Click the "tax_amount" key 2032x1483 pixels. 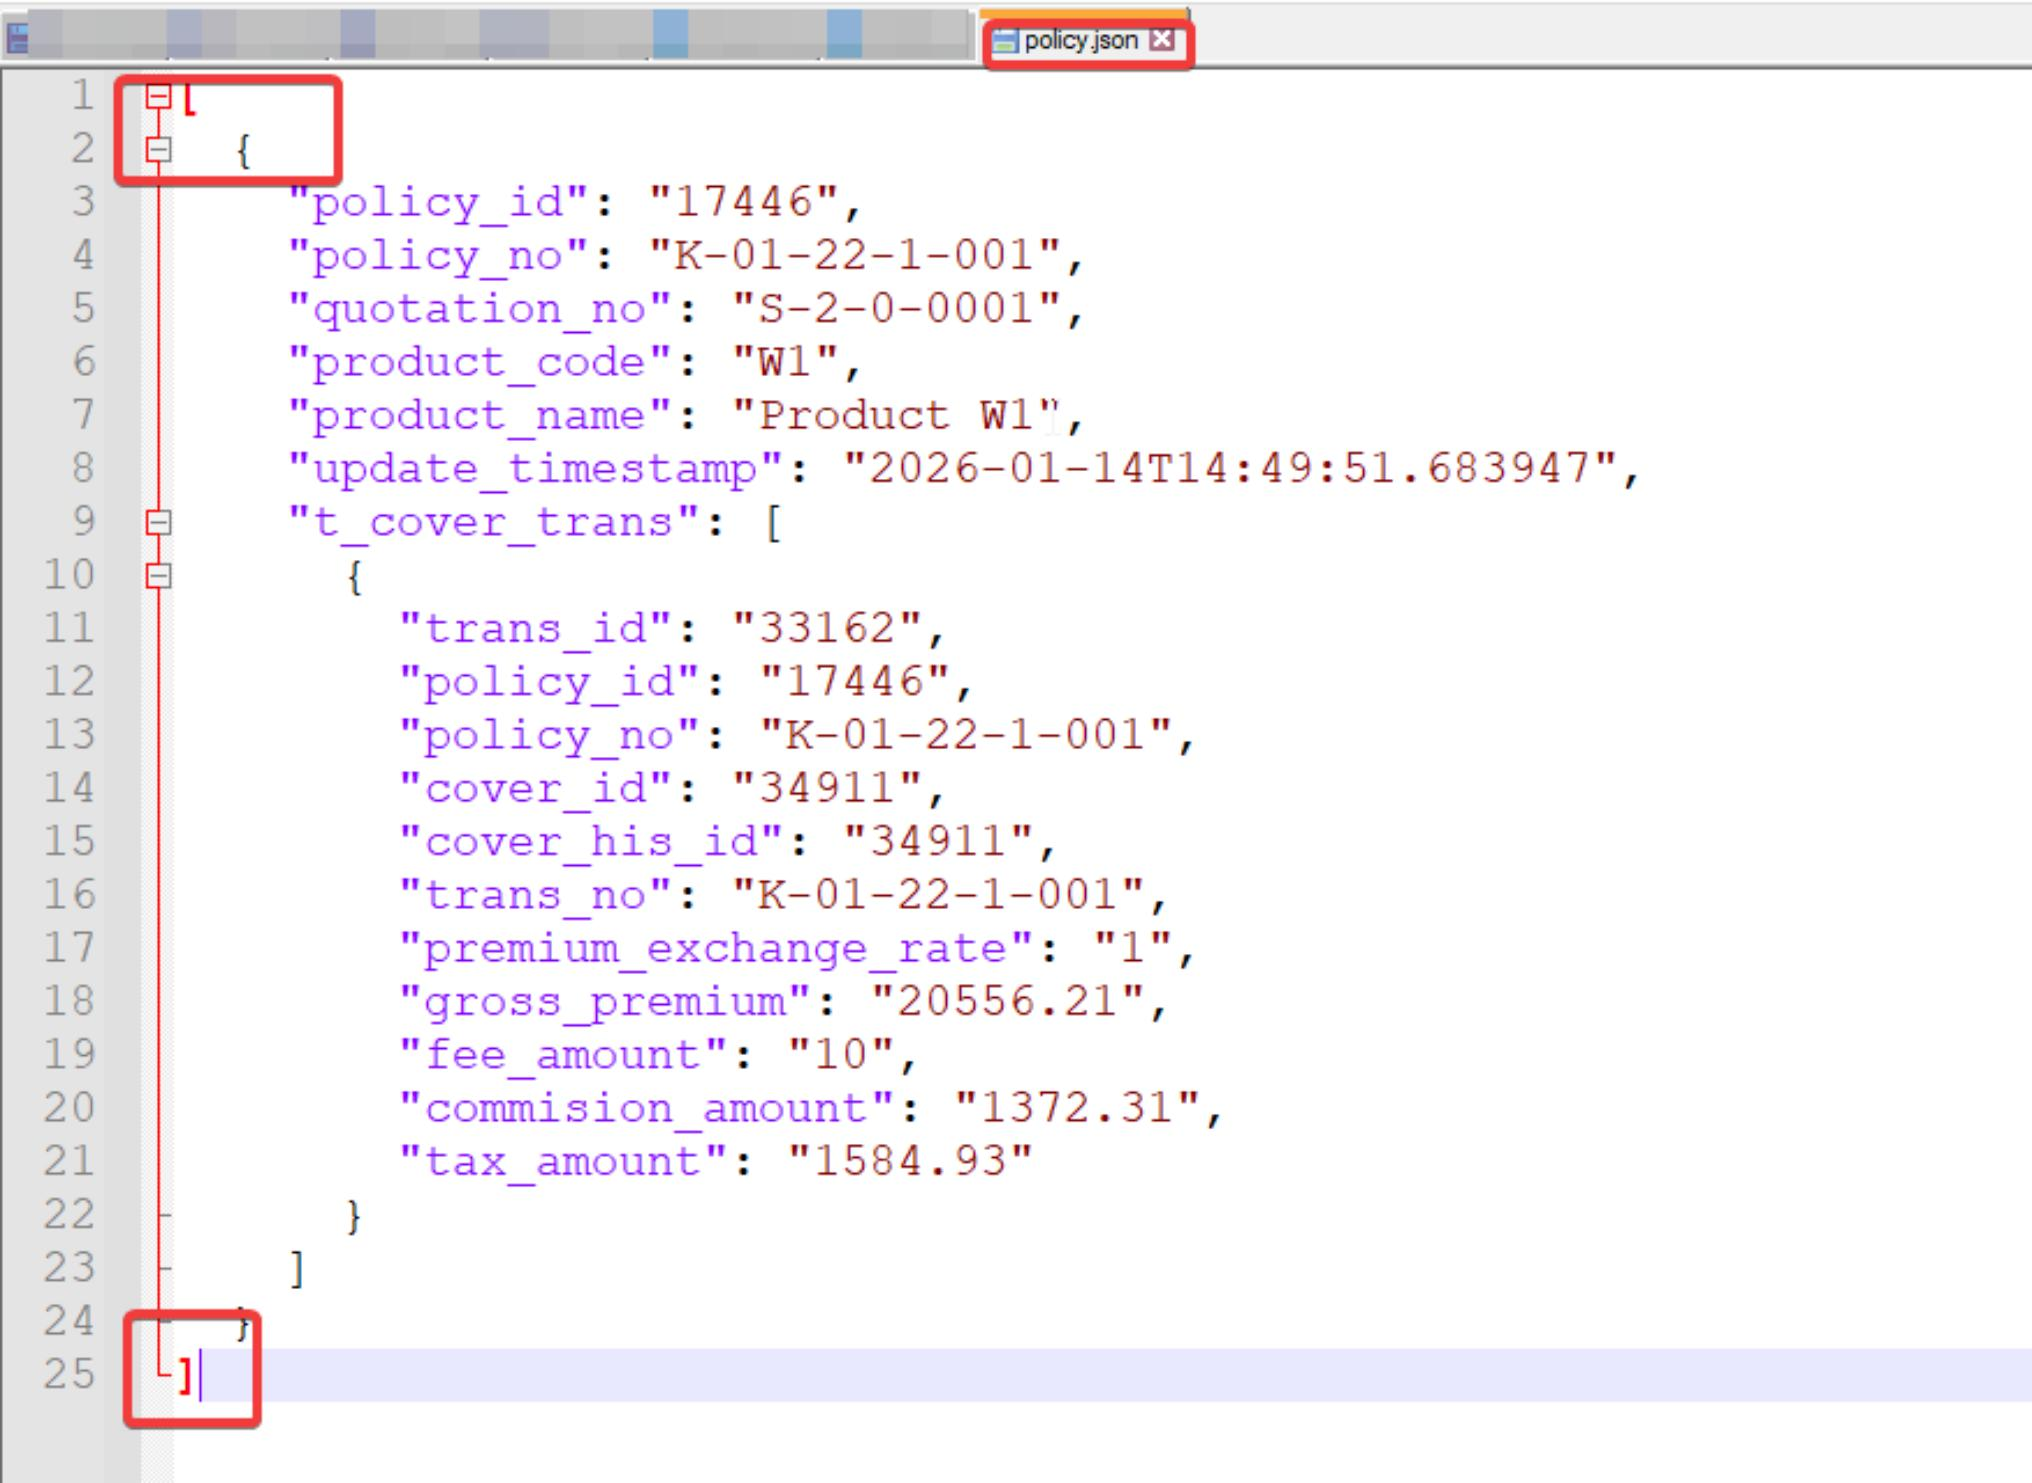(x=562, y=1161)
